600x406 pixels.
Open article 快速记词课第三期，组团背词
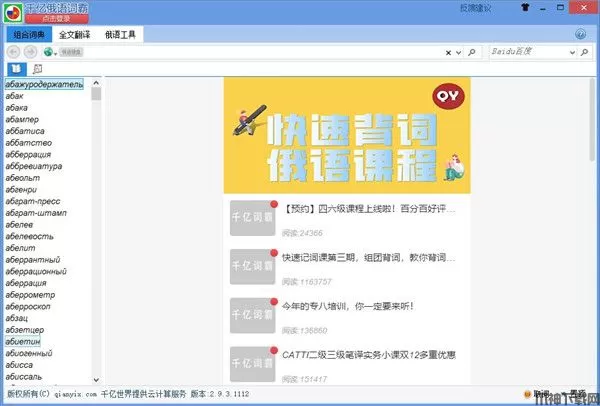[369, 258]
